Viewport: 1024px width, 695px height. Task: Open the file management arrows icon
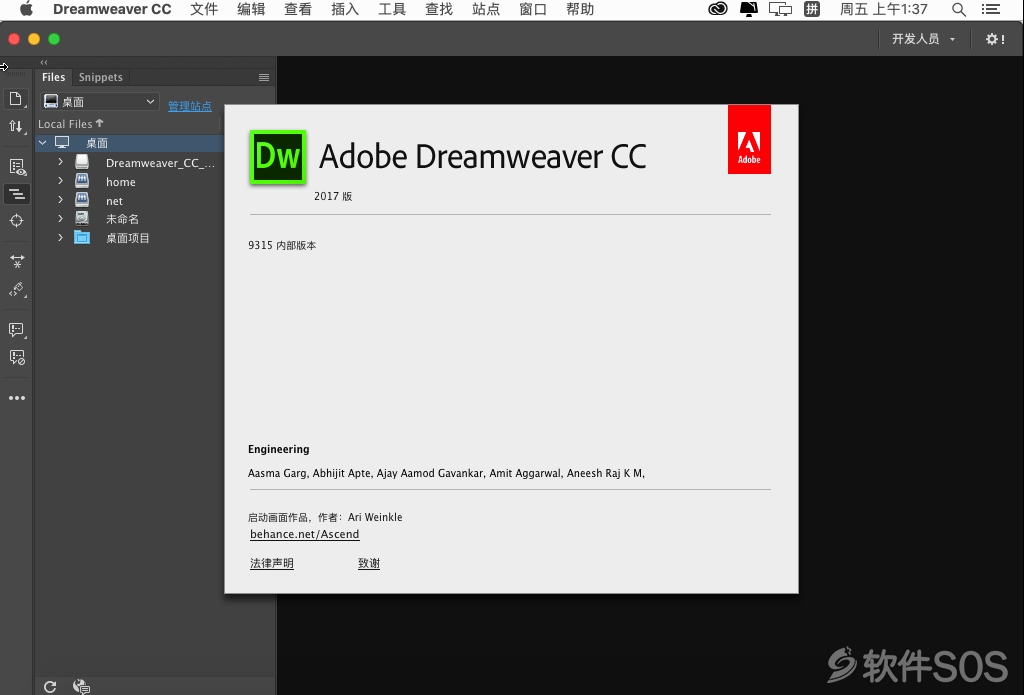[x=16, y=126]
